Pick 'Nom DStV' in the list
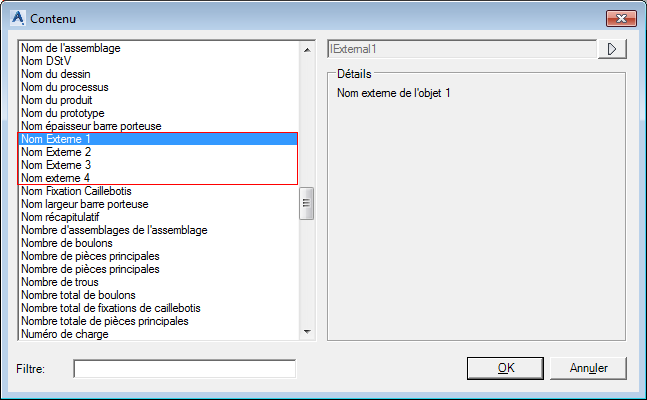The image size is (647, 400). tap(46, 61)
